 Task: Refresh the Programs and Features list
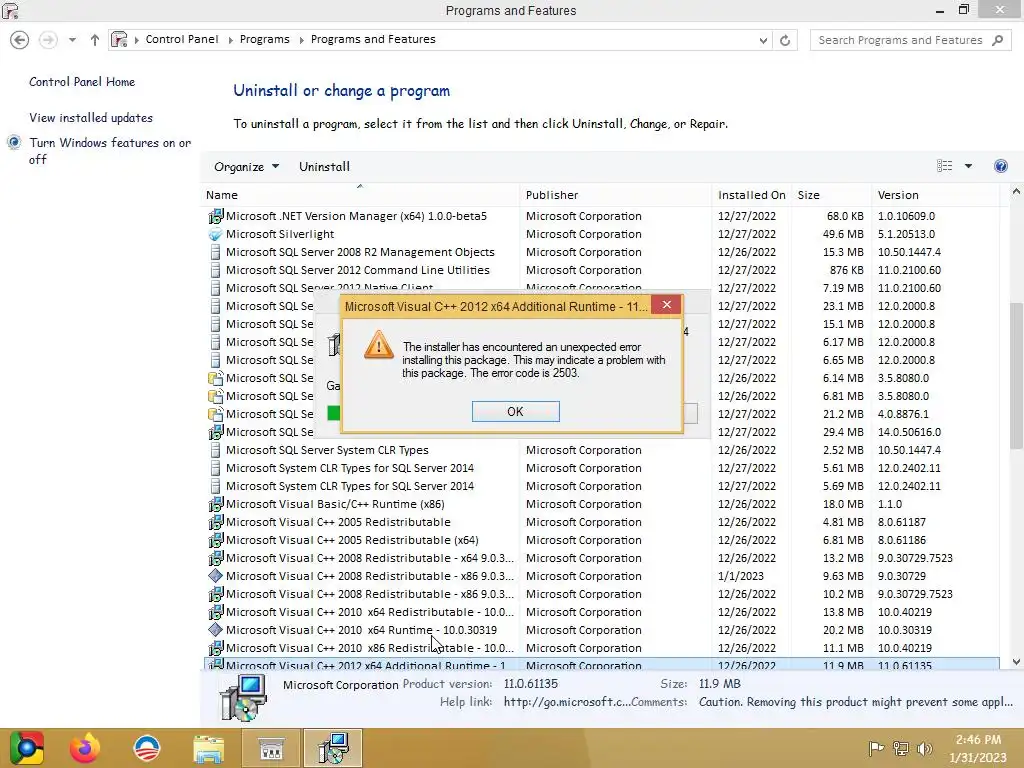[785, 40]
